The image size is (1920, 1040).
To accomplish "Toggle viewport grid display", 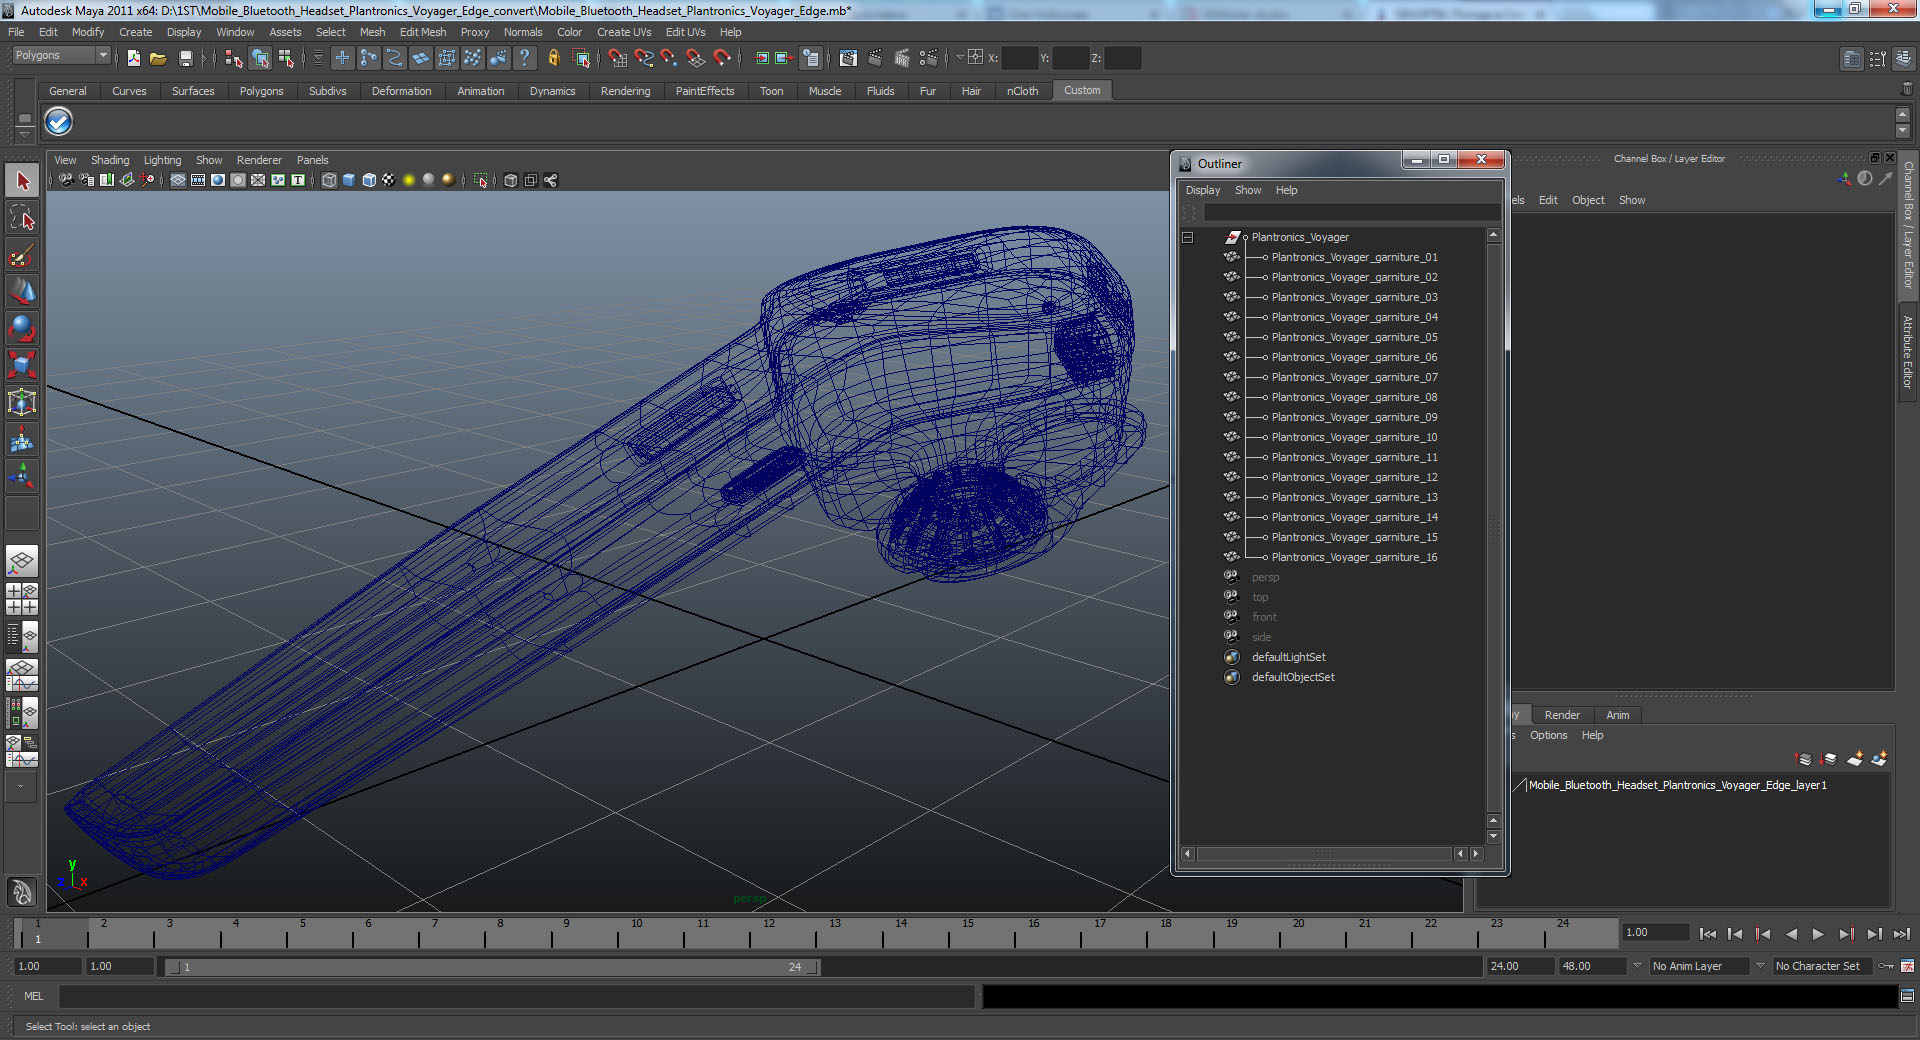I will (x=178, y=180).
